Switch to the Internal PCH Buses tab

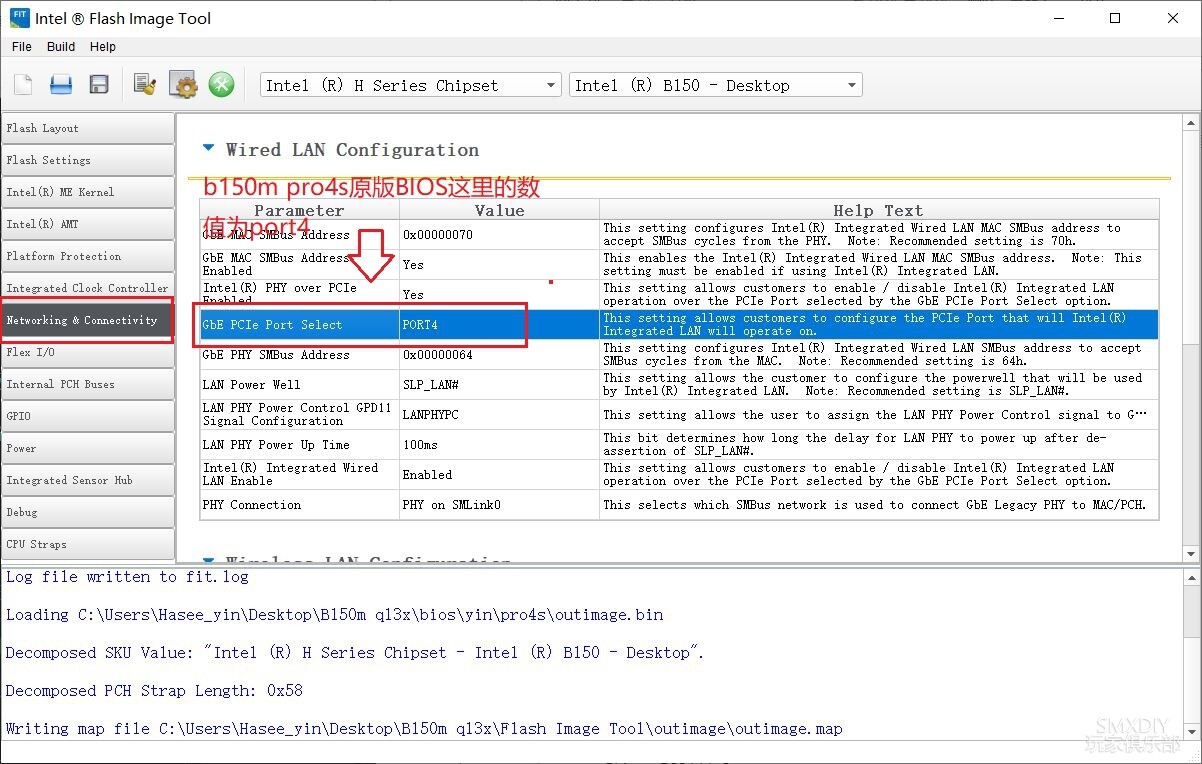87,384
